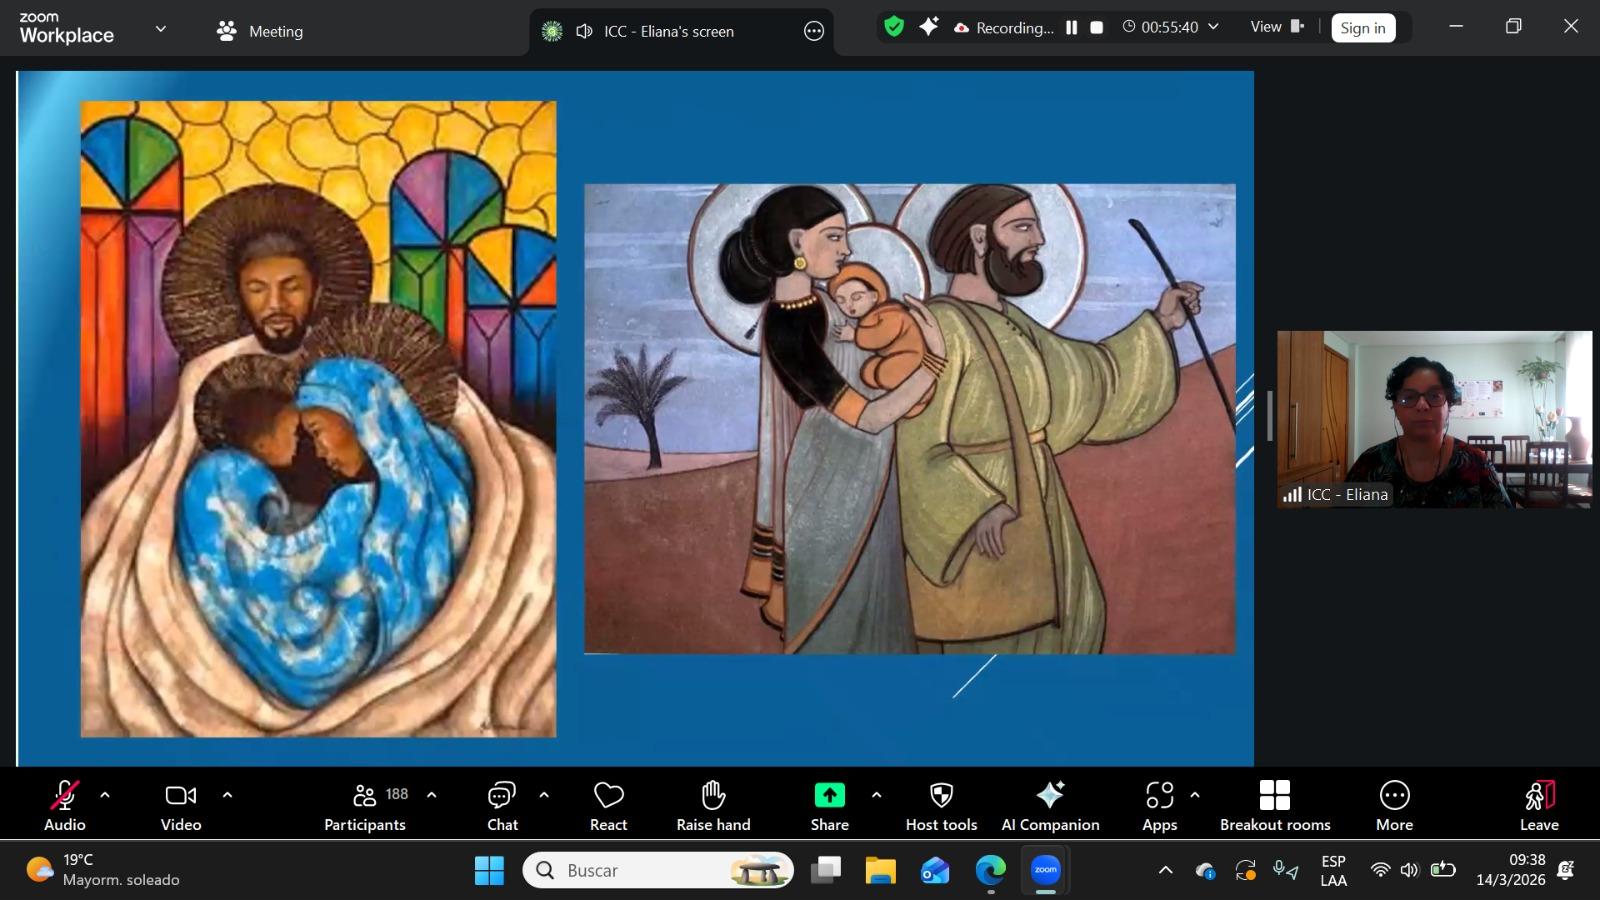Open the React emoji menu
The image size is (1600, 900).
(x=608, y=805)
